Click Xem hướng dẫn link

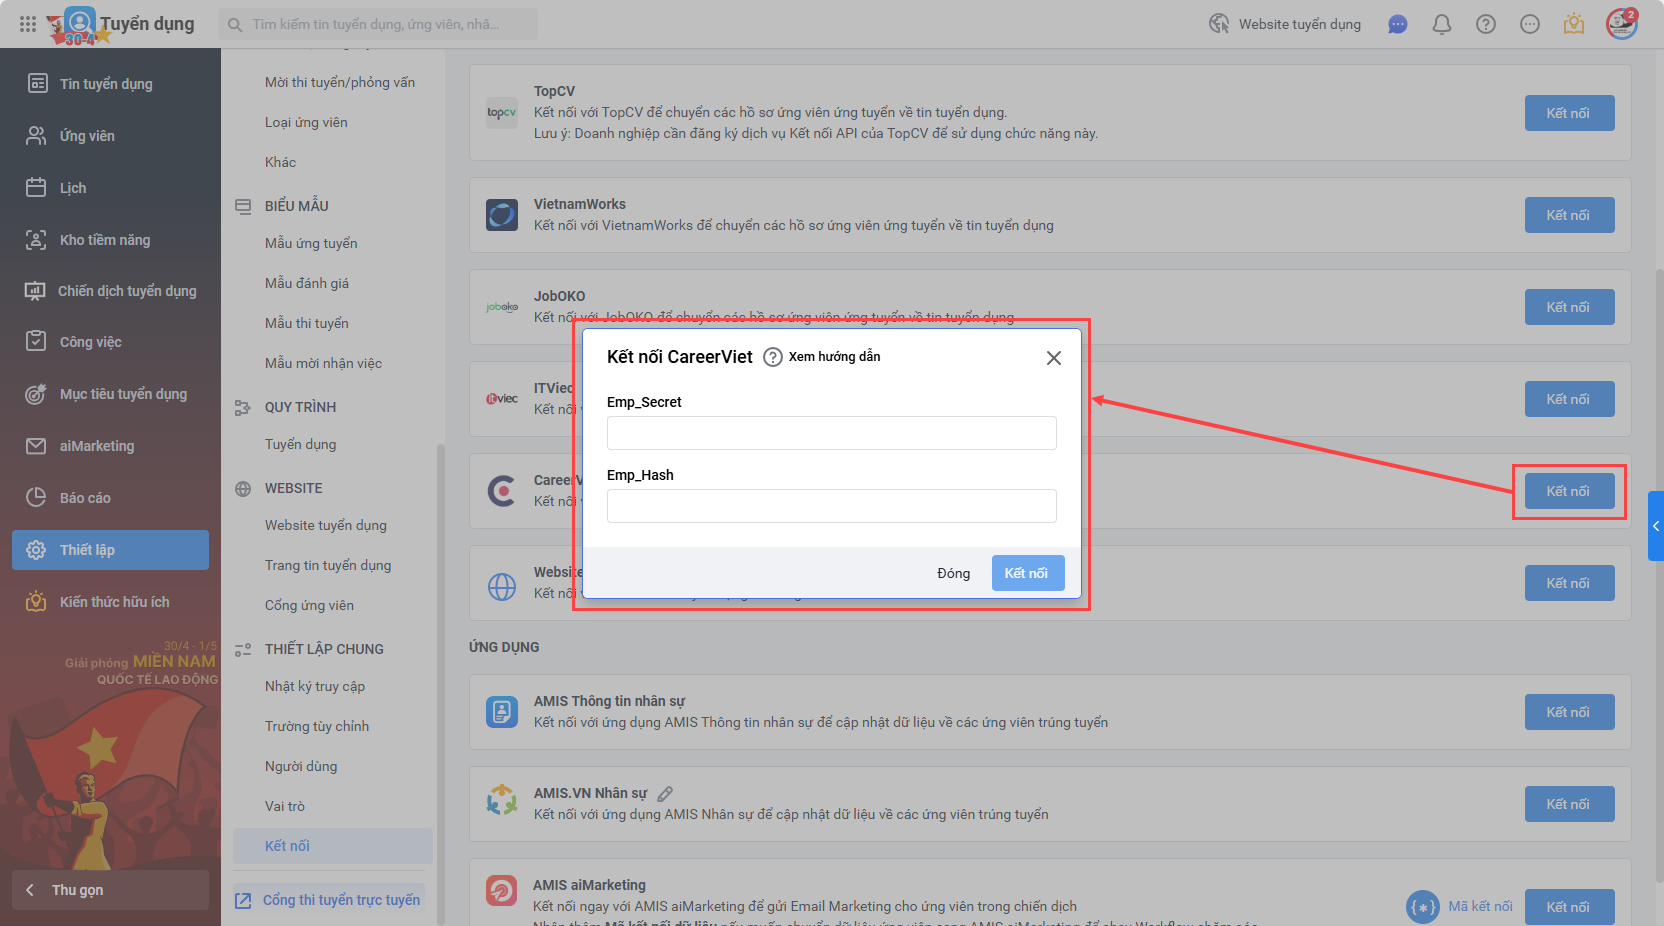[x=834, y=357]
